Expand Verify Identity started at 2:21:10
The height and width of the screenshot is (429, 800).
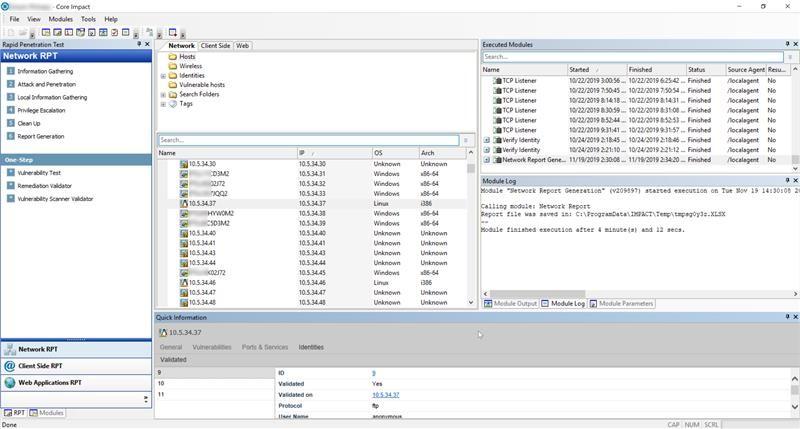[487, 150]
